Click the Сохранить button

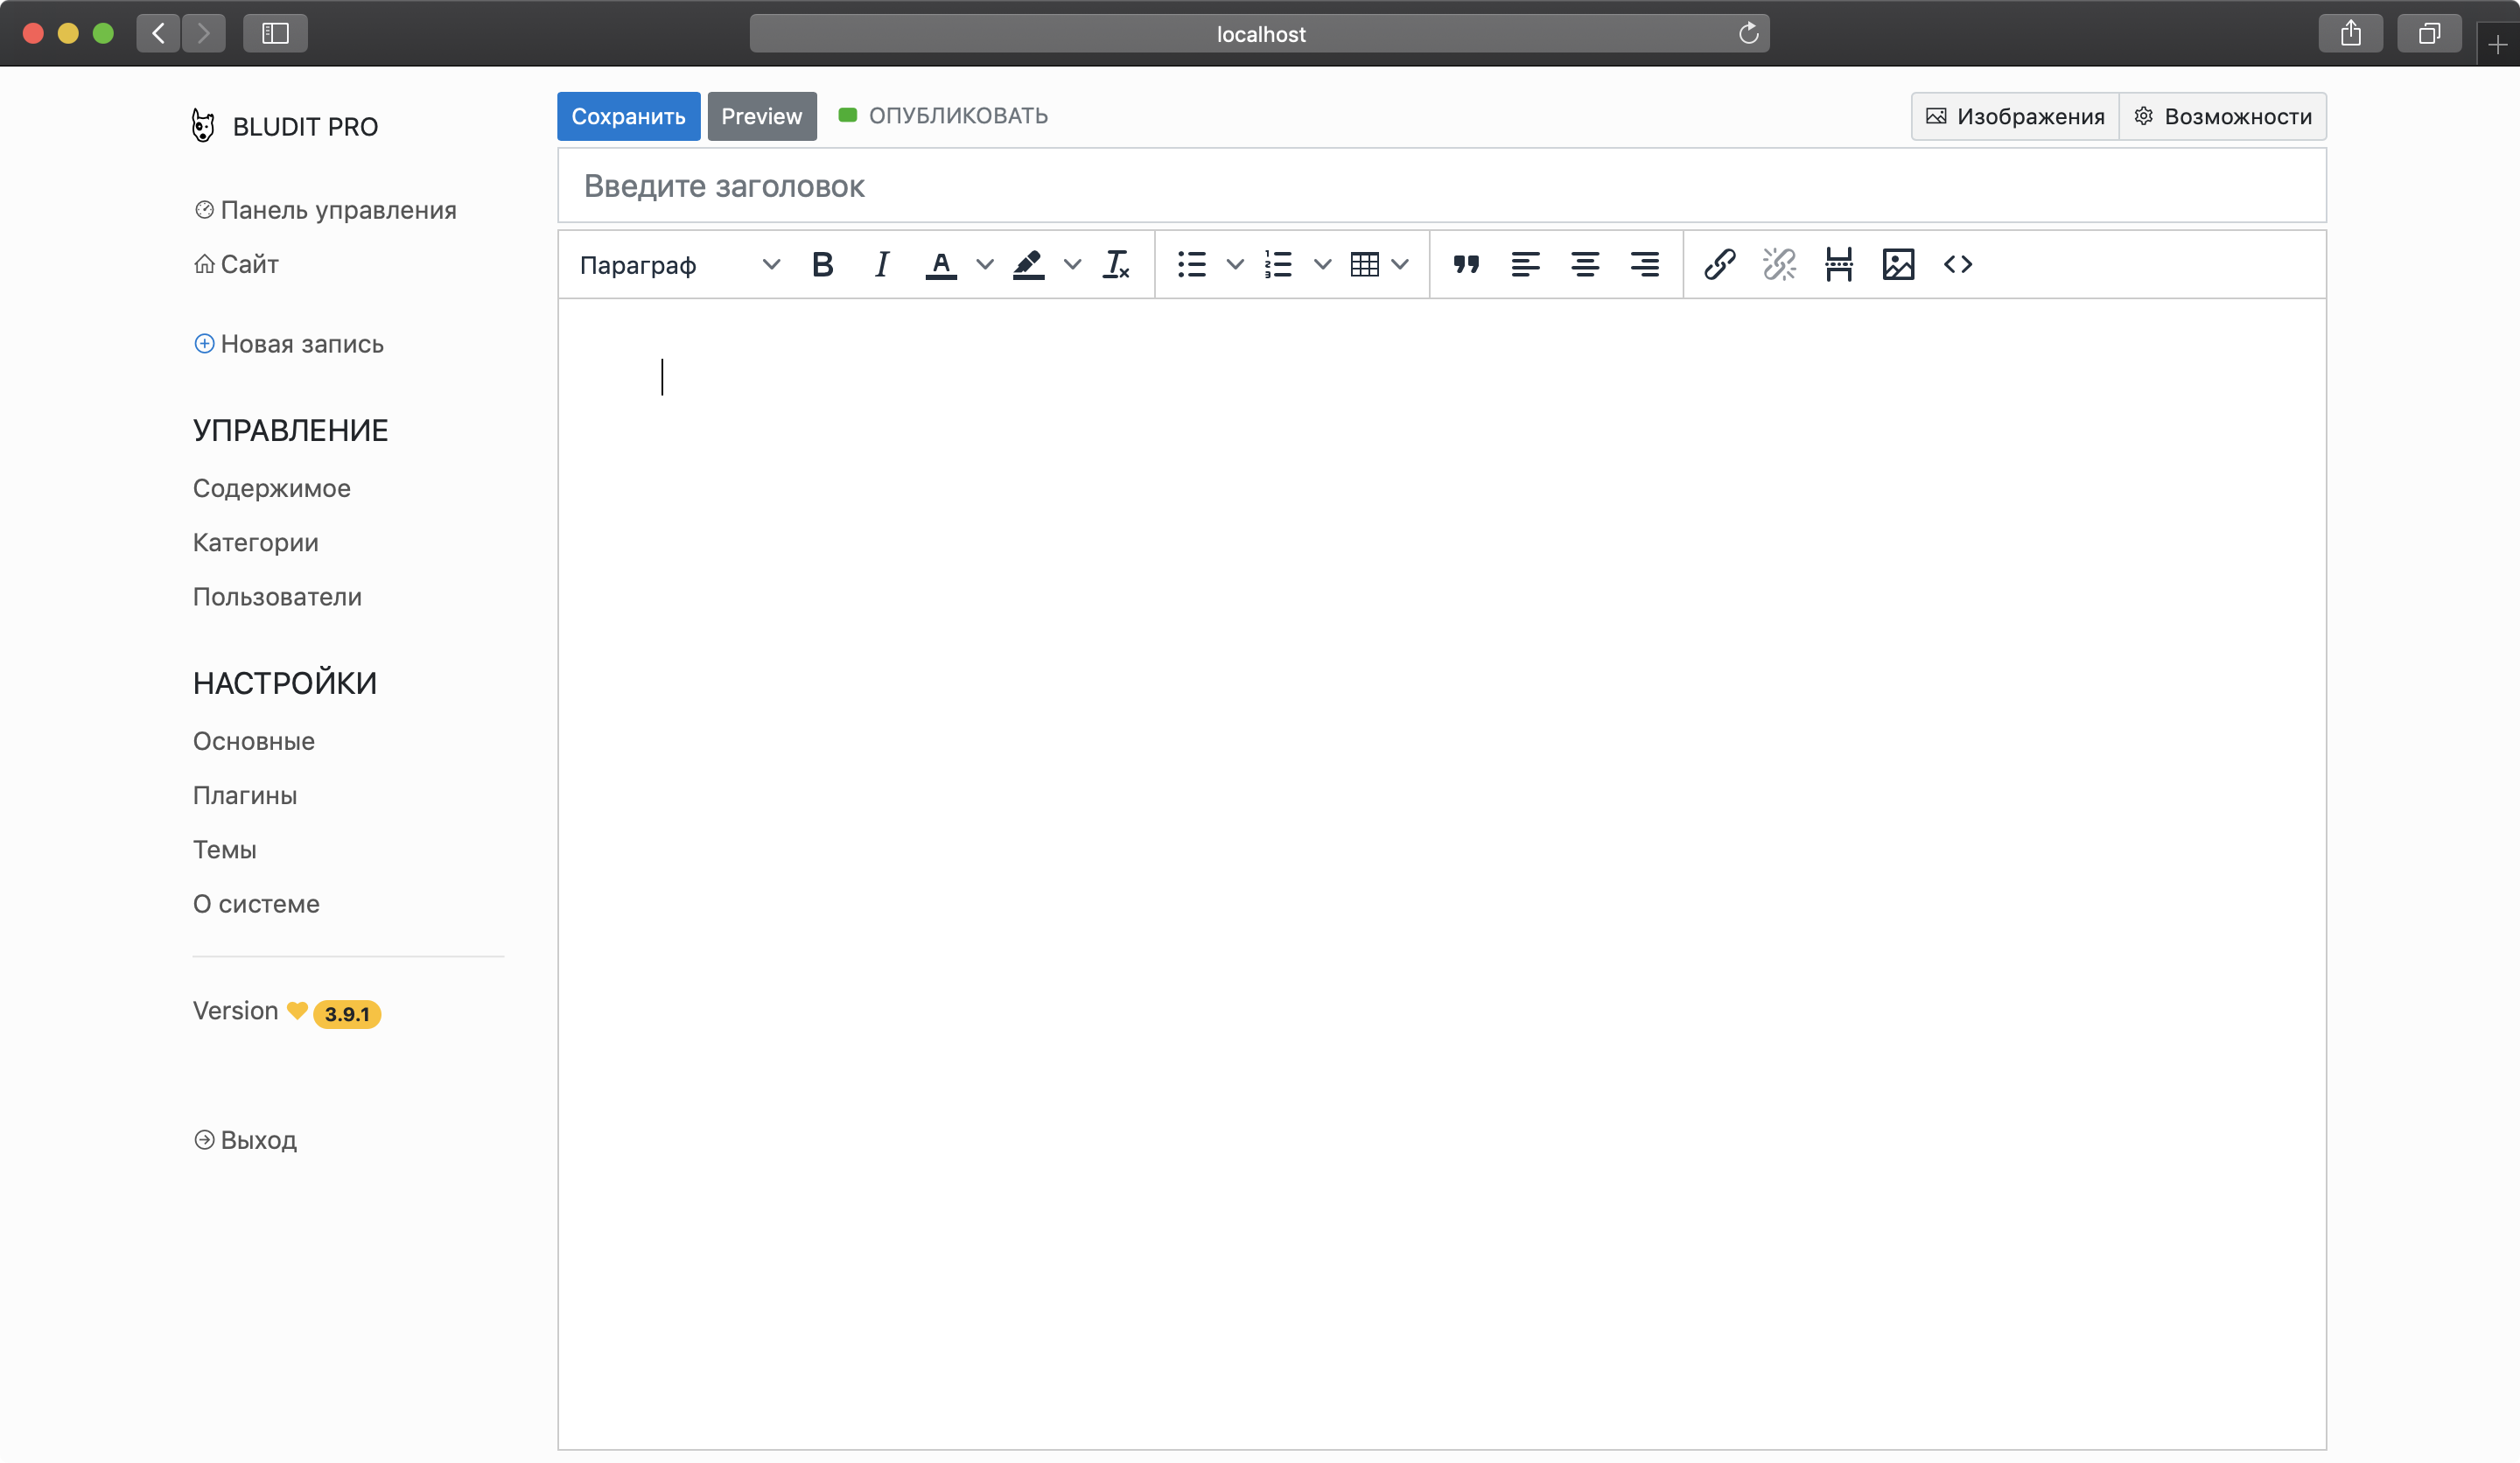[628, 116]
